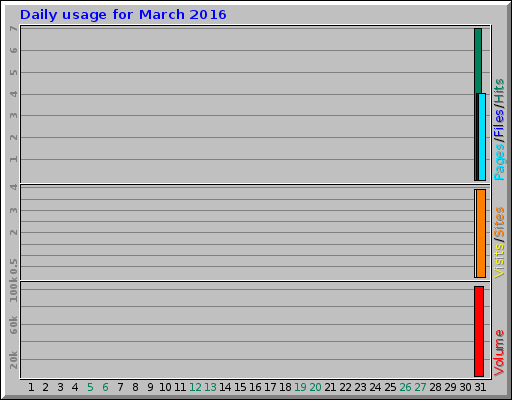Click day '7' on the date axis

[120, 387]
